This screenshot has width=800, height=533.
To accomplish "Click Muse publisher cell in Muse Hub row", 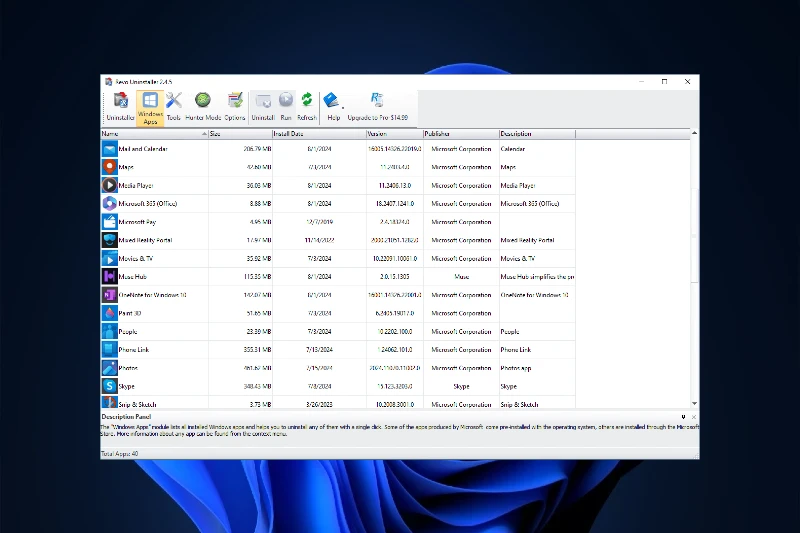I will click(x=461, y=277).
